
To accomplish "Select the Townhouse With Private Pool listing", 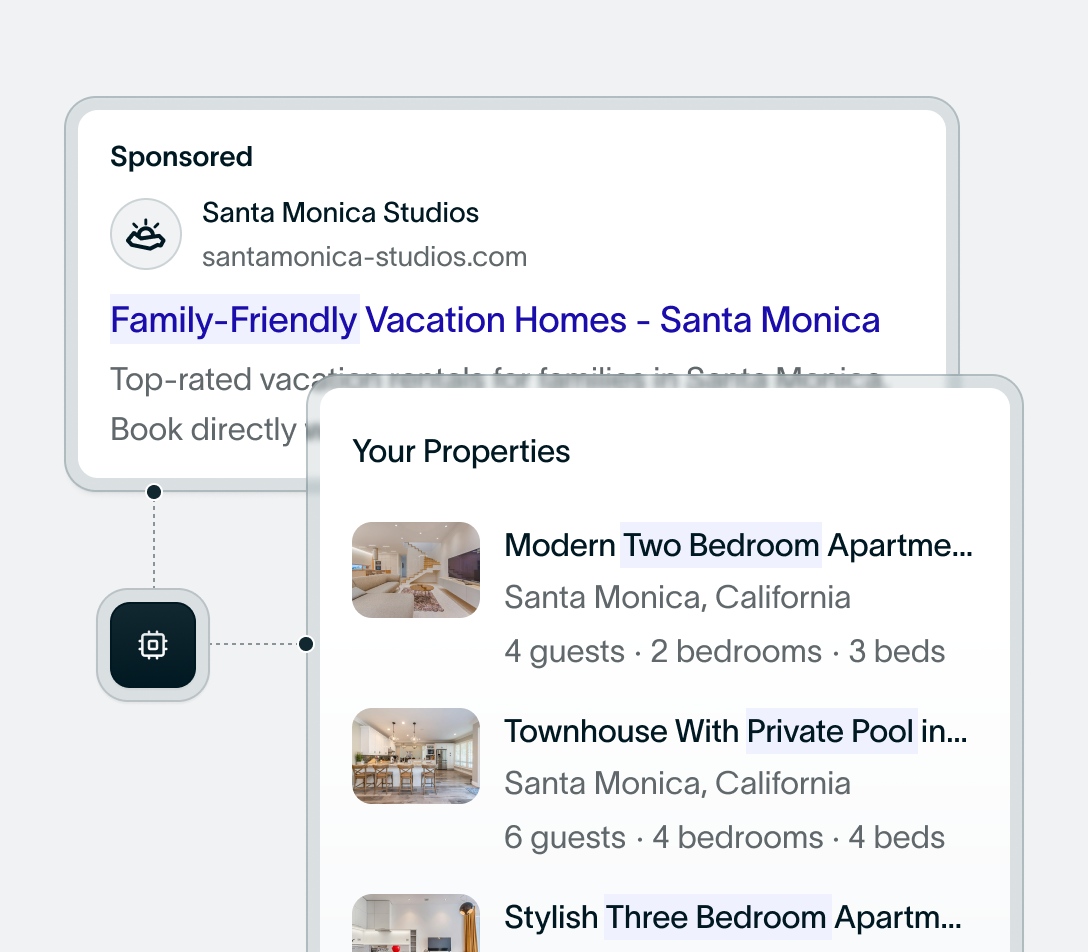I will (x=737, y=731).
